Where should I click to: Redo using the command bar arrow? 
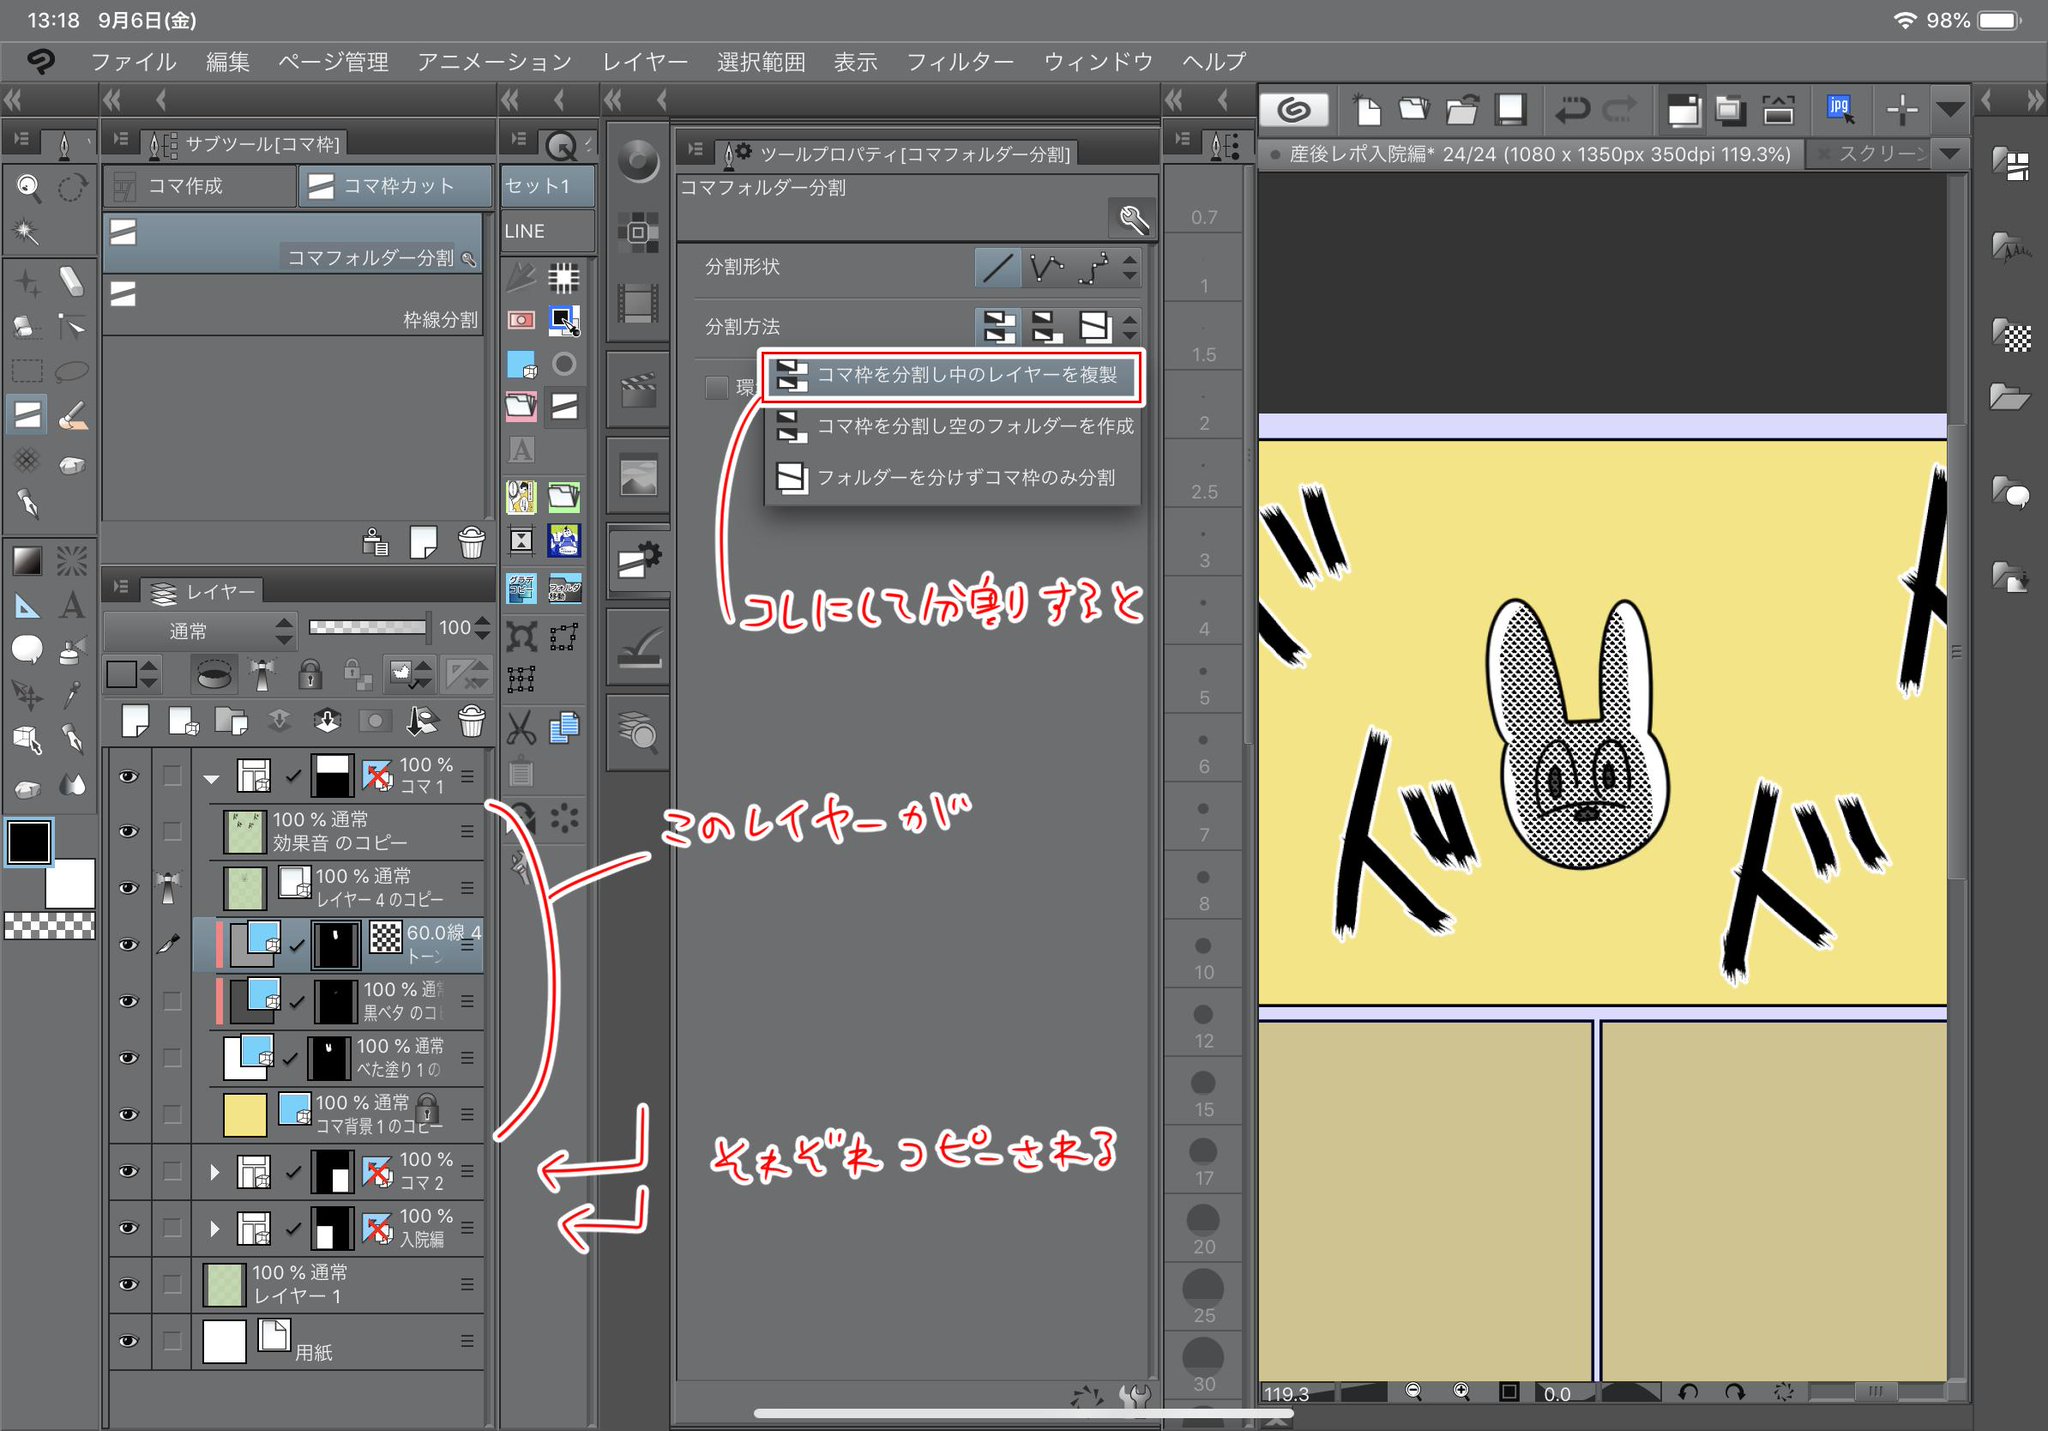click(x=1620, y=109)
